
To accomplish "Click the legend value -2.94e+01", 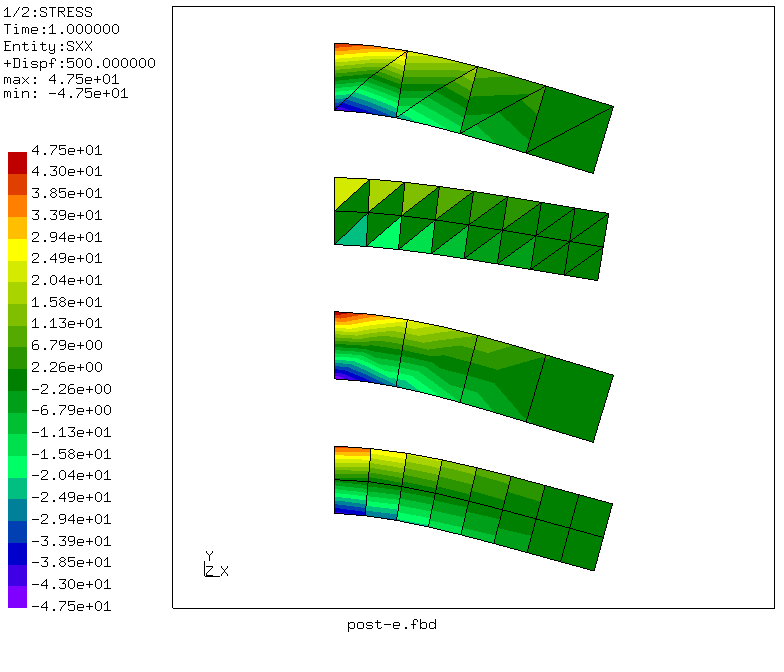I will pyautogui.click(x=71, y=519).
